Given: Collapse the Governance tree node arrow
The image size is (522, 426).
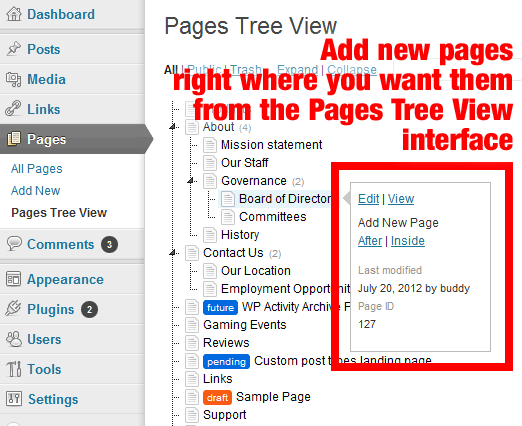Looking at the screenshot, I should [191, 181].
